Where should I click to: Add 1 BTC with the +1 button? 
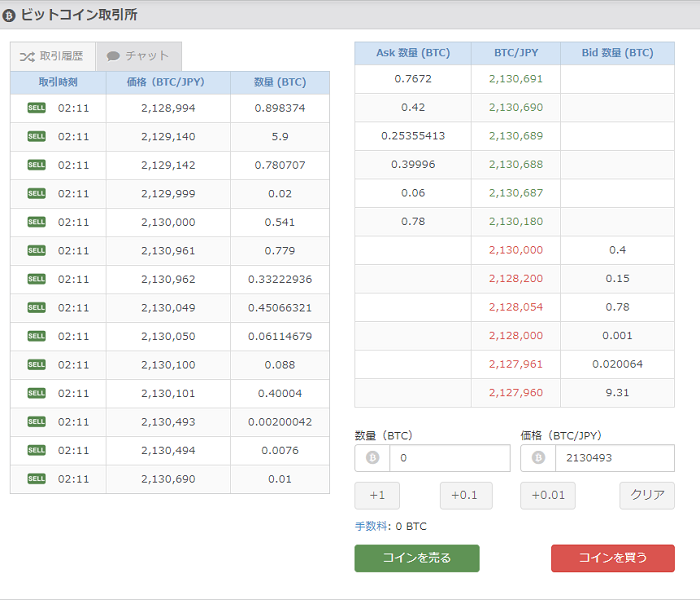coord(377,496)
